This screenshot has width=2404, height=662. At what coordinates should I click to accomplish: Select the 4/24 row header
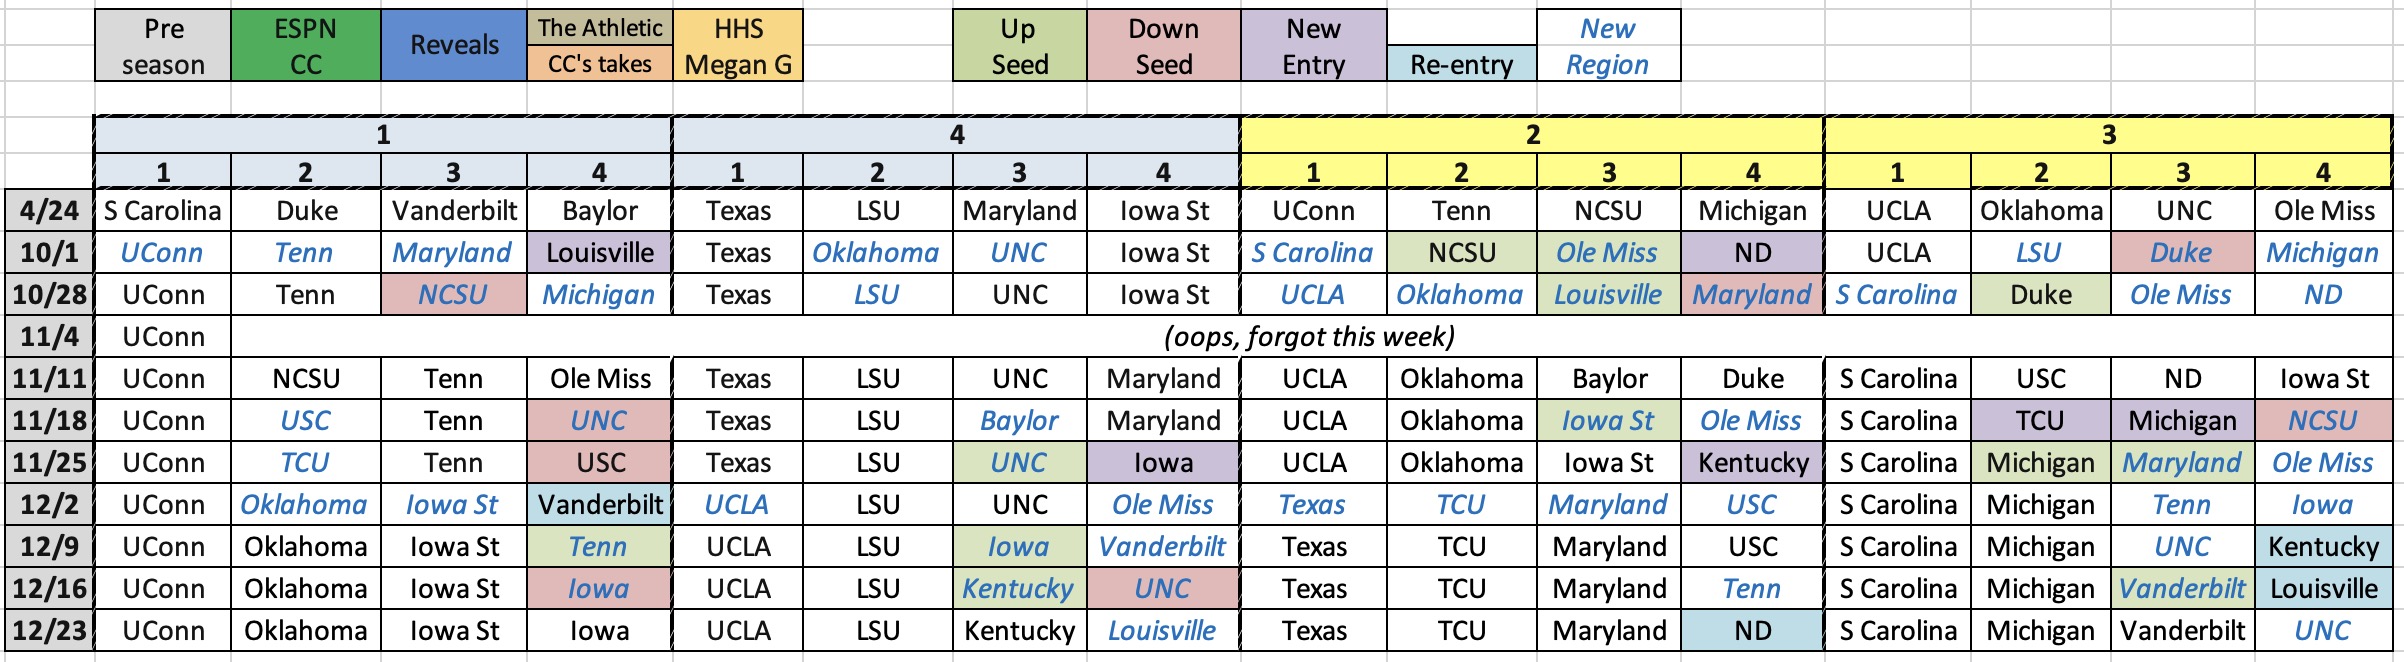click(49, 211)
